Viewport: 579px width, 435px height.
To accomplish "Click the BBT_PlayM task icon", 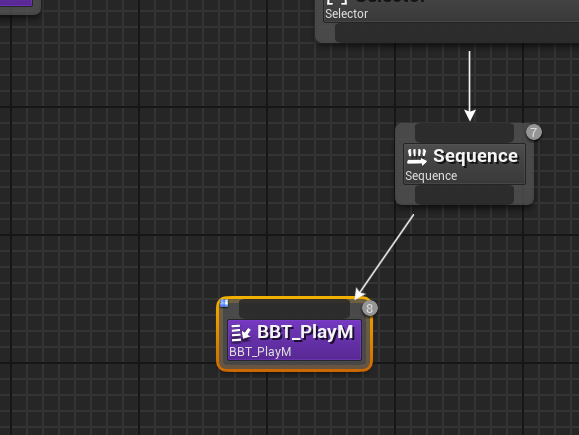I will pos(241,333).
